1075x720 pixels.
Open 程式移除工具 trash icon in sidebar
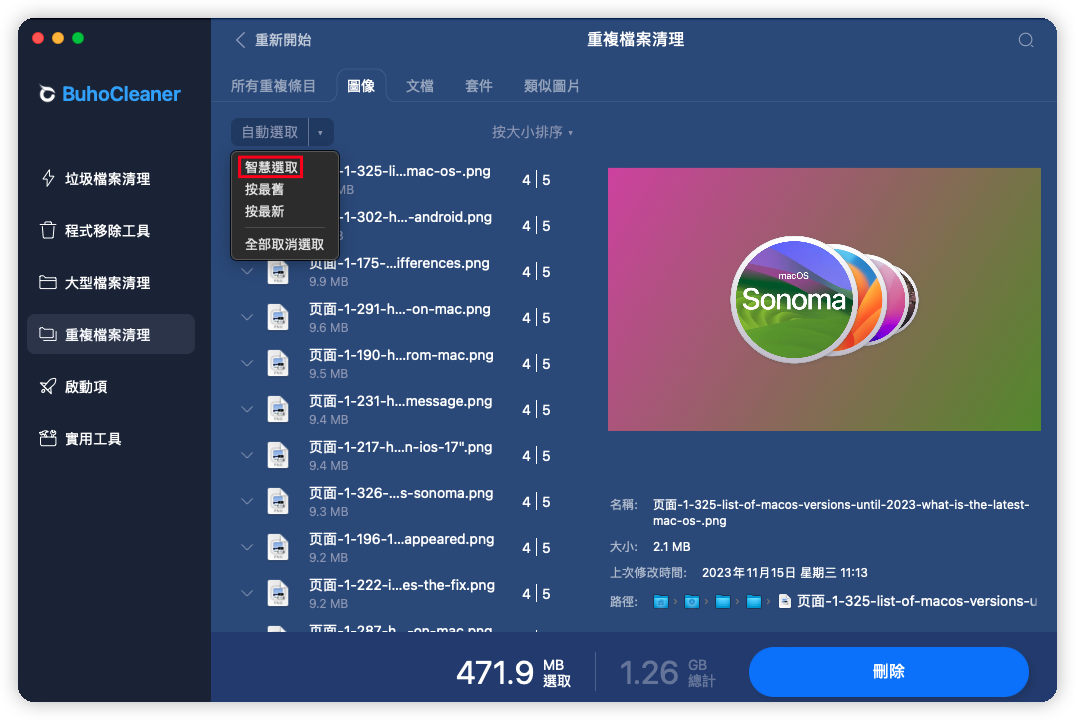tap(48, 230)
